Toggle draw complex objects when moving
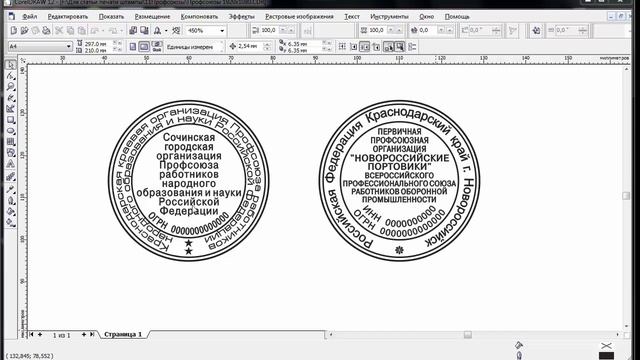 coord(389,47)
